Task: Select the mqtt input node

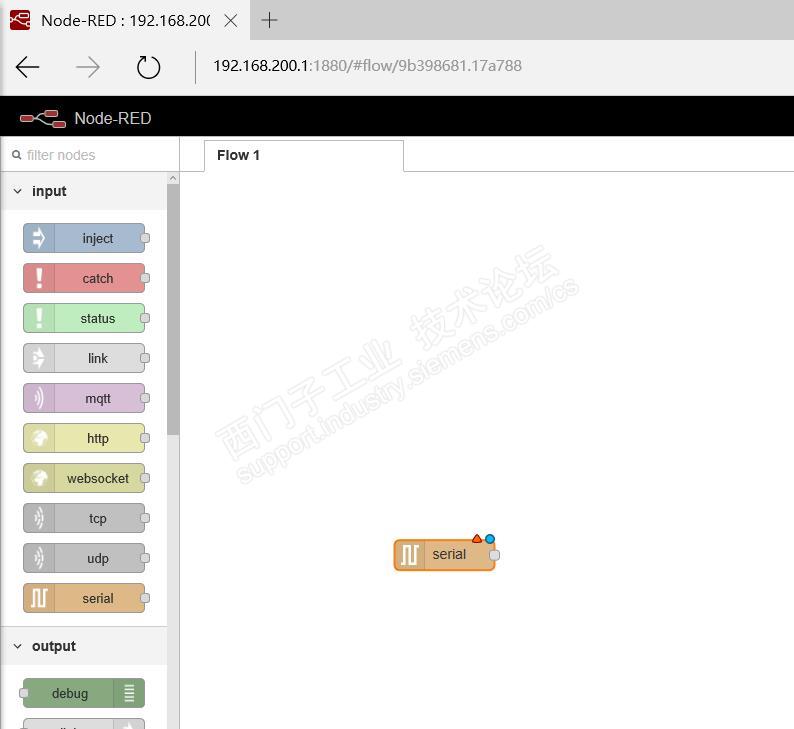Action: (x=84, y=398)
